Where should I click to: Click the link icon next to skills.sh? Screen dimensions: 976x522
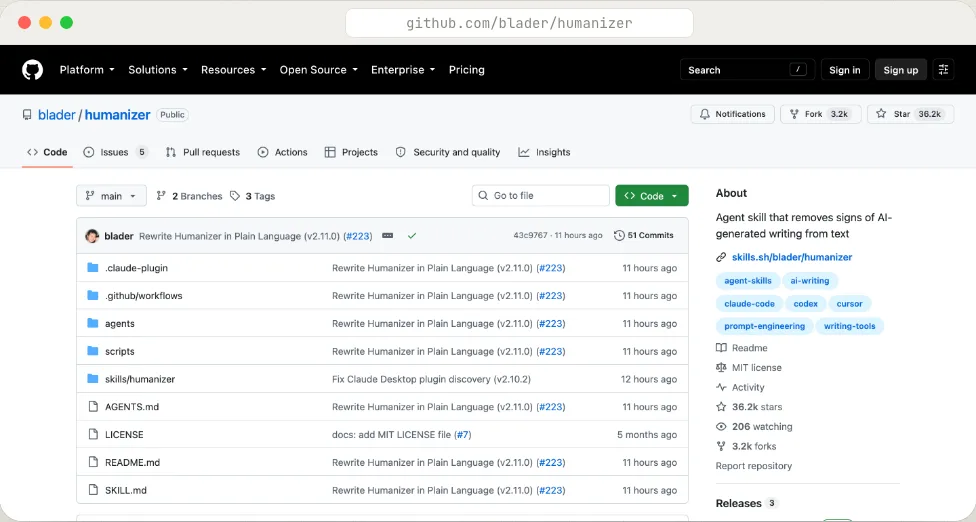click(721, 257)
